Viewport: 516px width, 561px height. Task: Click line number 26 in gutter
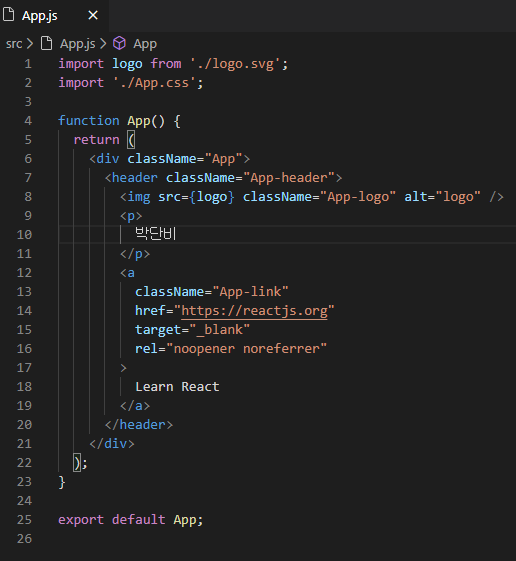24,538
